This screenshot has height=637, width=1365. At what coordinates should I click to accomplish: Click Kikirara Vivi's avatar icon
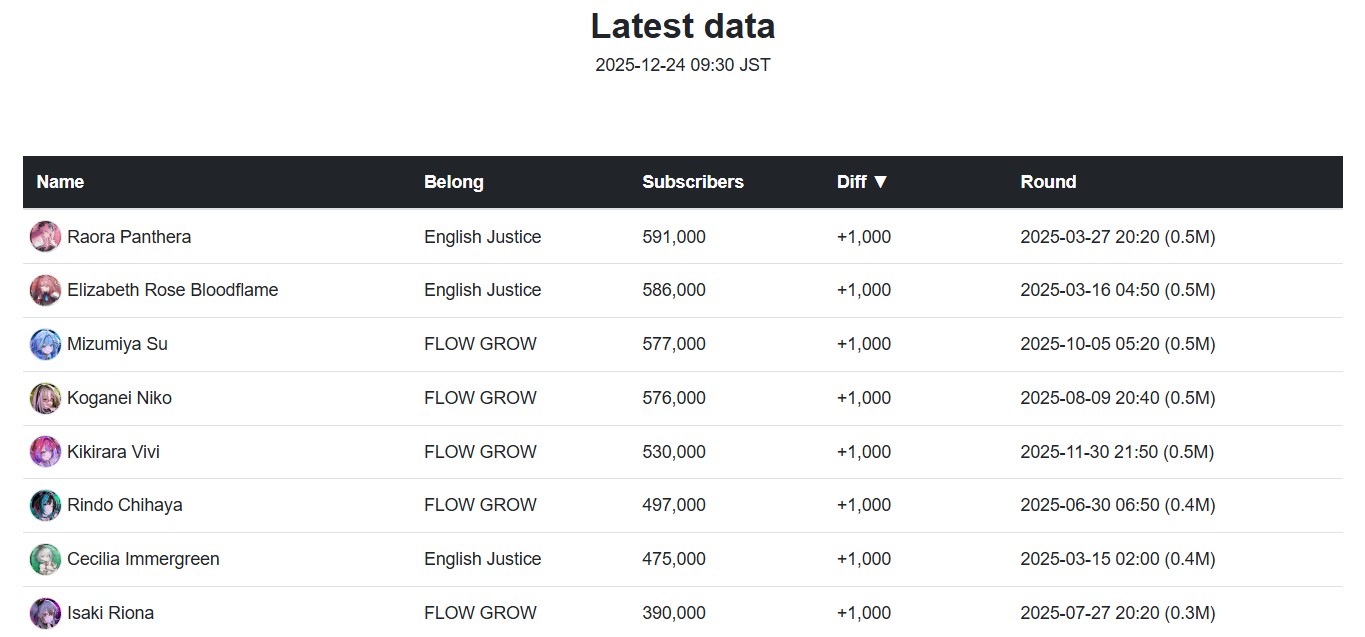(45, 452)
